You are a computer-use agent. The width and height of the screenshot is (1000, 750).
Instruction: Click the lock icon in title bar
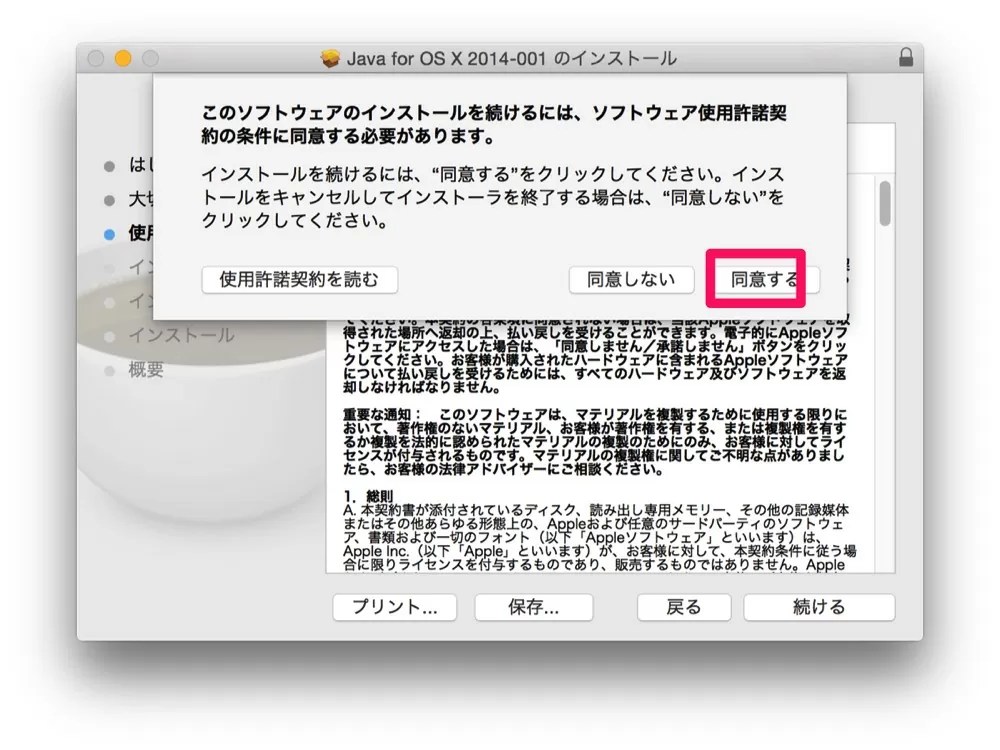pyautogui.click(x=906, y=57)
